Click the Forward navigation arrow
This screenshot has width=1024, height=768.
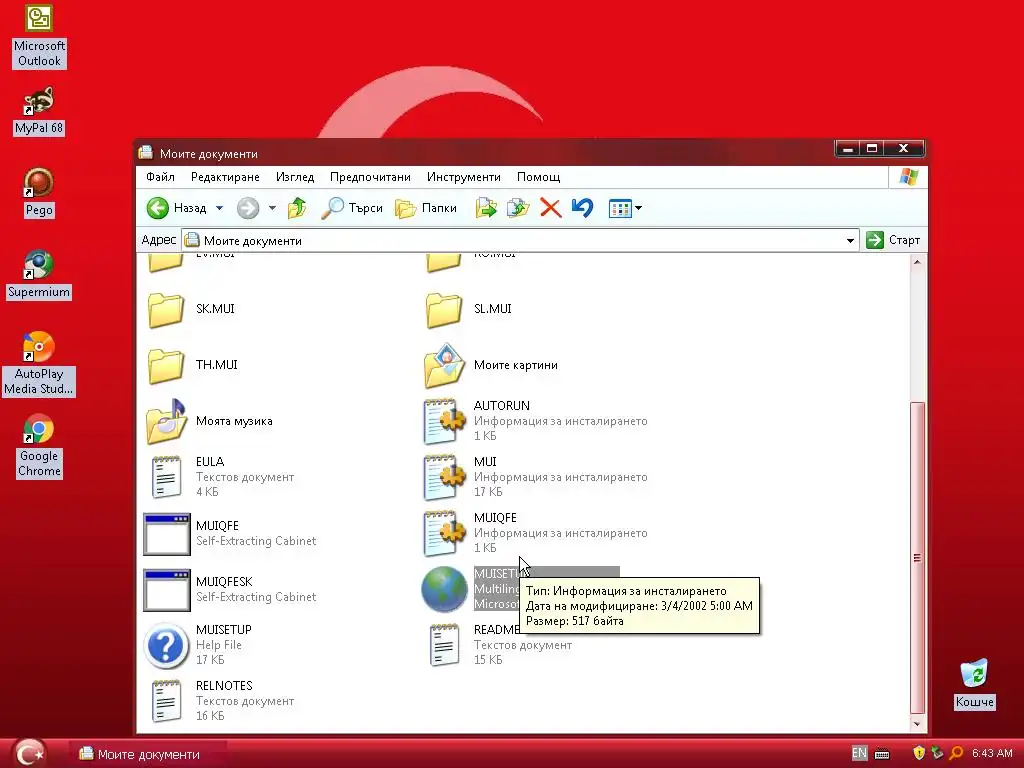pyautogui.click(x=248, y=208)
